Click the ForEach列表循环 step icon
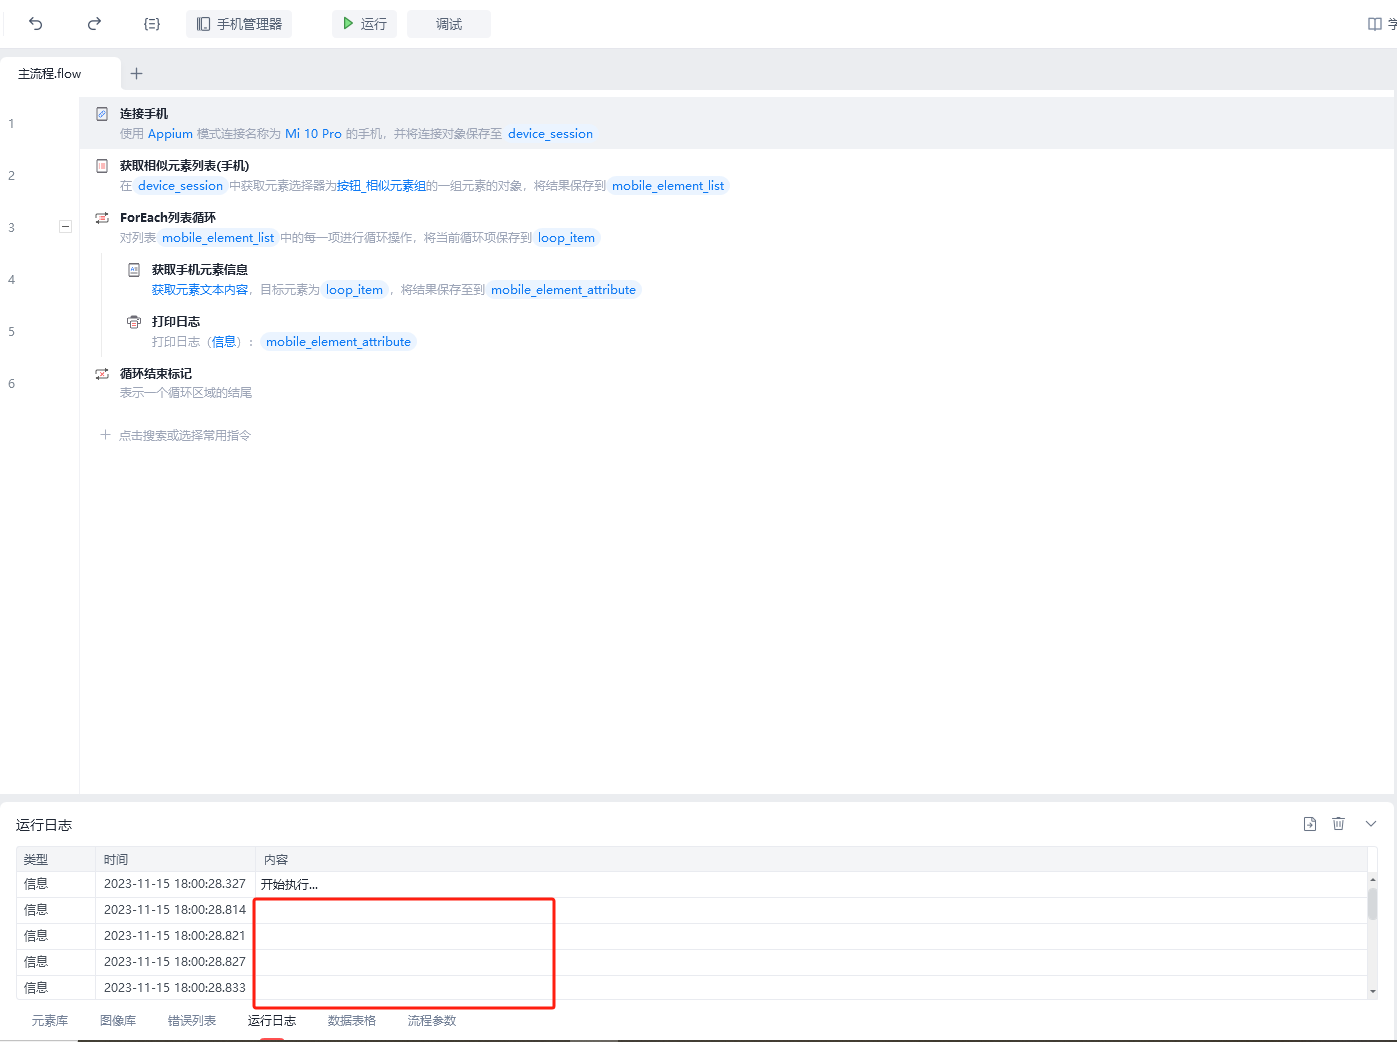 [102, 218]
